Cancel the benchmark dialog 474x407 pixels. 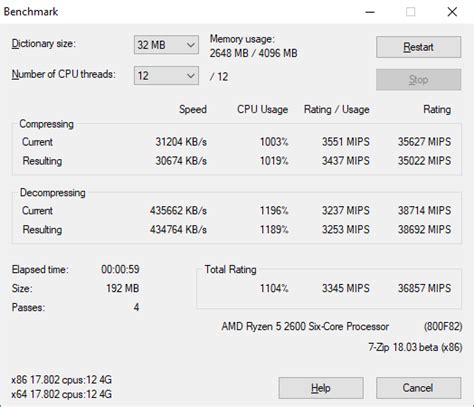click(x=419, y=388)
